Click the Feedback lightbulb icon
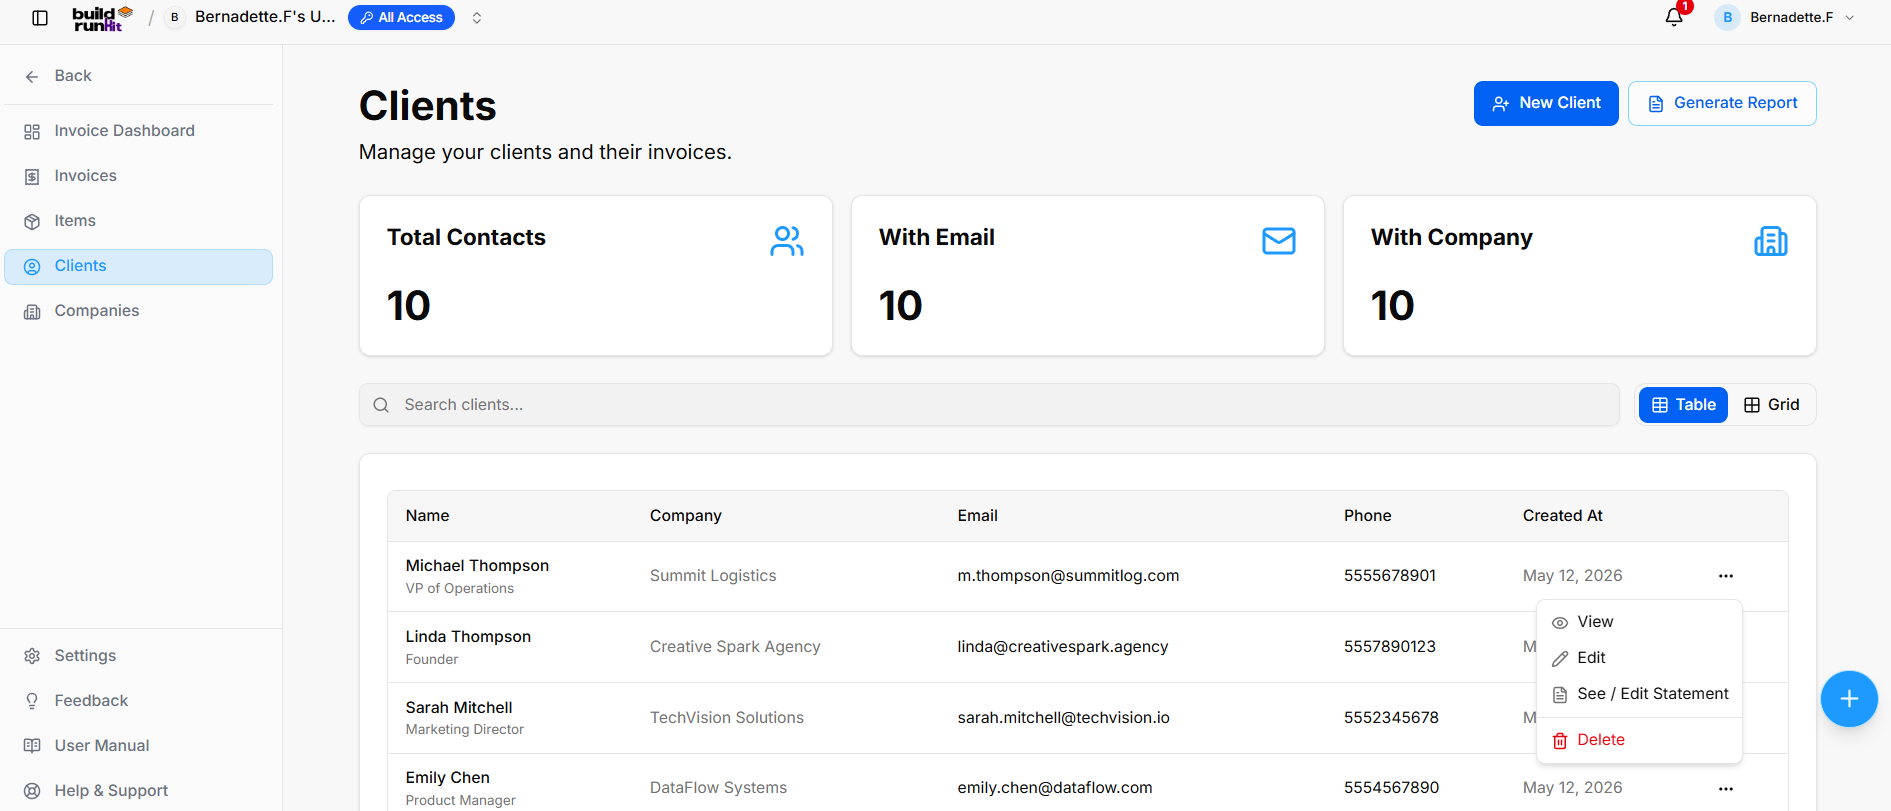 coord(32,701)
